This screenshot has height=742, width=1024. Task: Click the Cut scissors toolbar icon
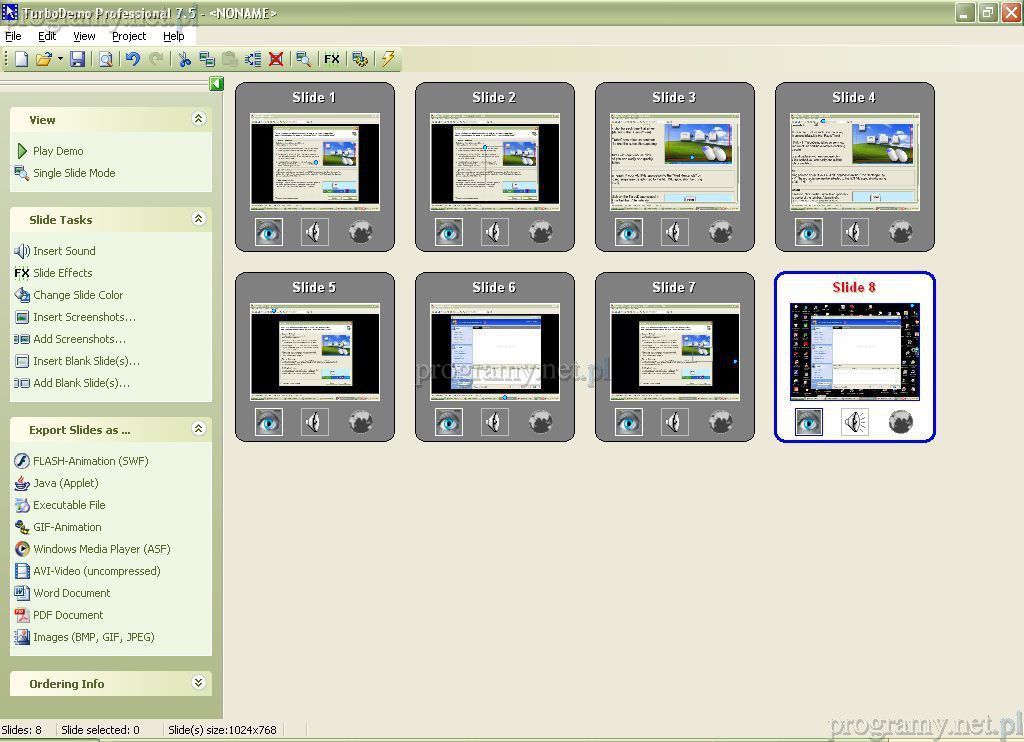184,60
